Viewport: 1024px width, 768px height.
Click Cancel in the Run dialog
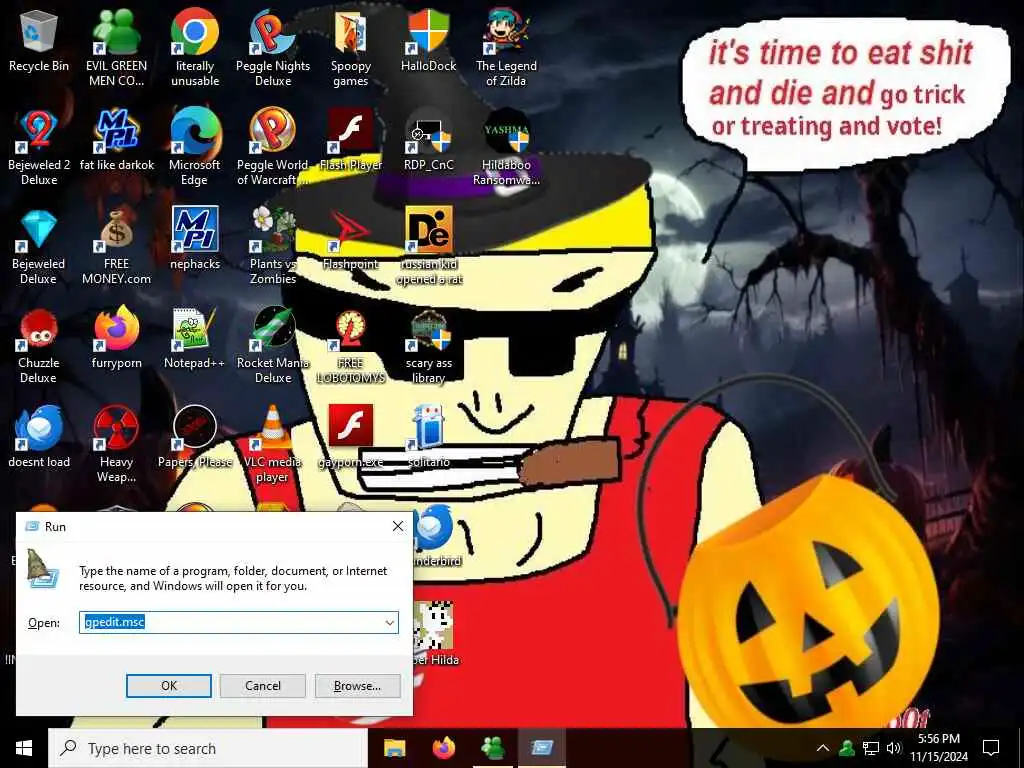click(263, 686)
